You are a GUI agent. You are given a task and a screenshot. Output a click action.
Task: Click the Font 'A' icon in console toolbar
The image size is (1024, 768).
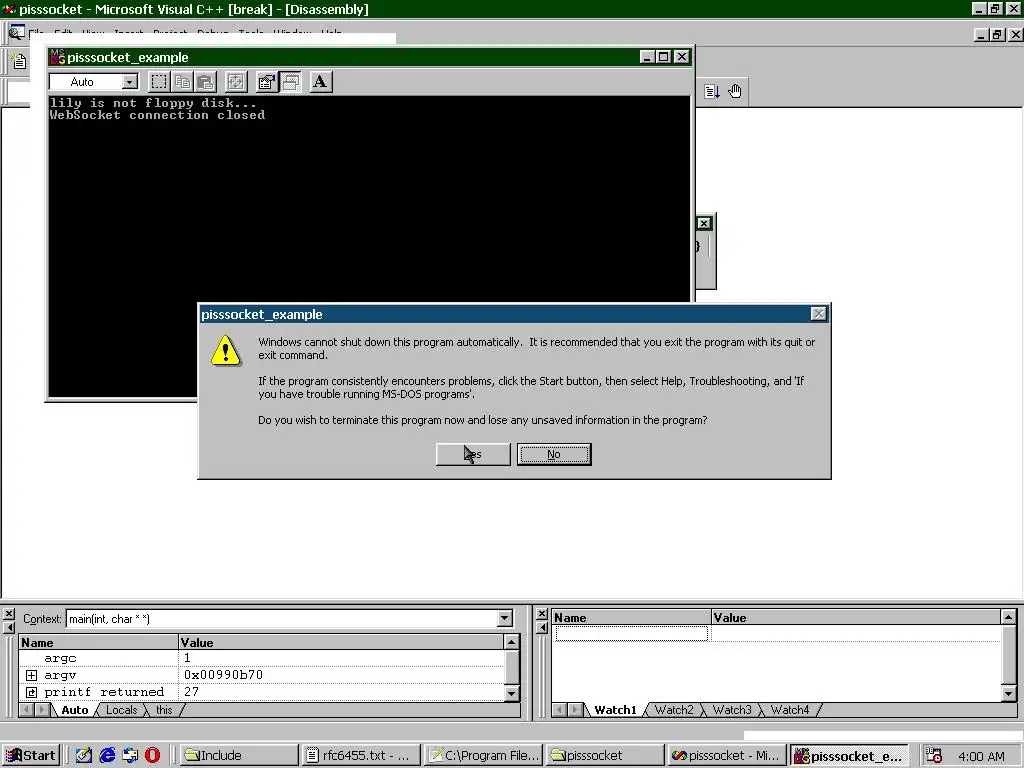pyautogui.click(x=320, y=82)
